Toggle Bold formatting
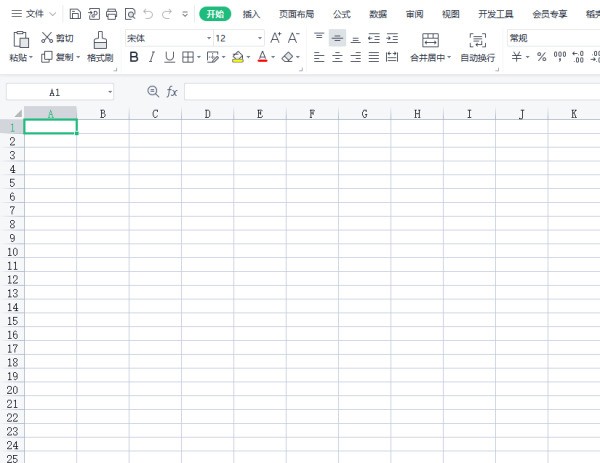Image resolution: width=600 pixels, height=463 pixels. tap(134, 57)
